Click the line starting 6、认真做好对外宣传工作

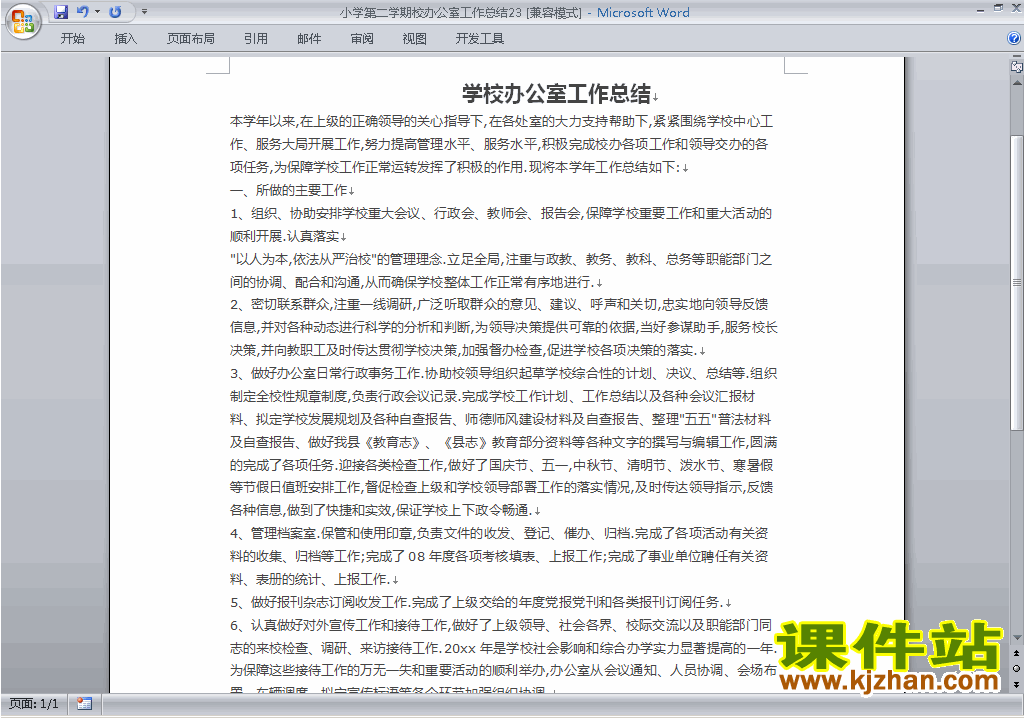pos(501,625)
